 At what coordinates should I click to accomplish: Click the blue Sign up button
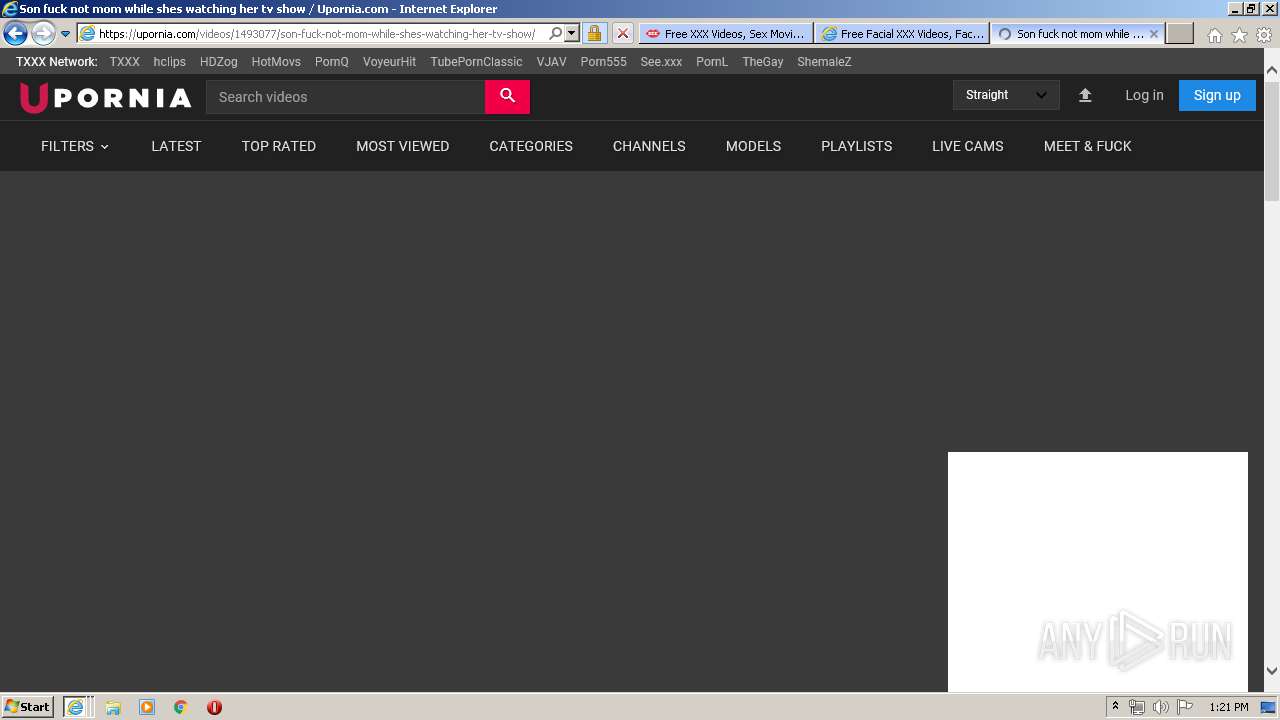coord(1217,95)
